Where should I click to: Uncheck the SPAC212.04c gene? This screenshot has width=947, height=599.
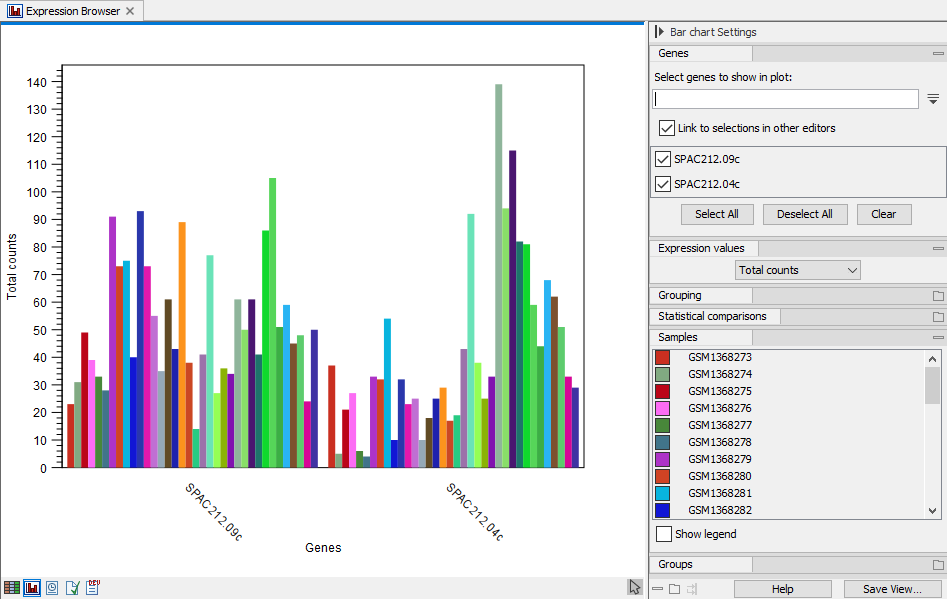pos(662,183)
